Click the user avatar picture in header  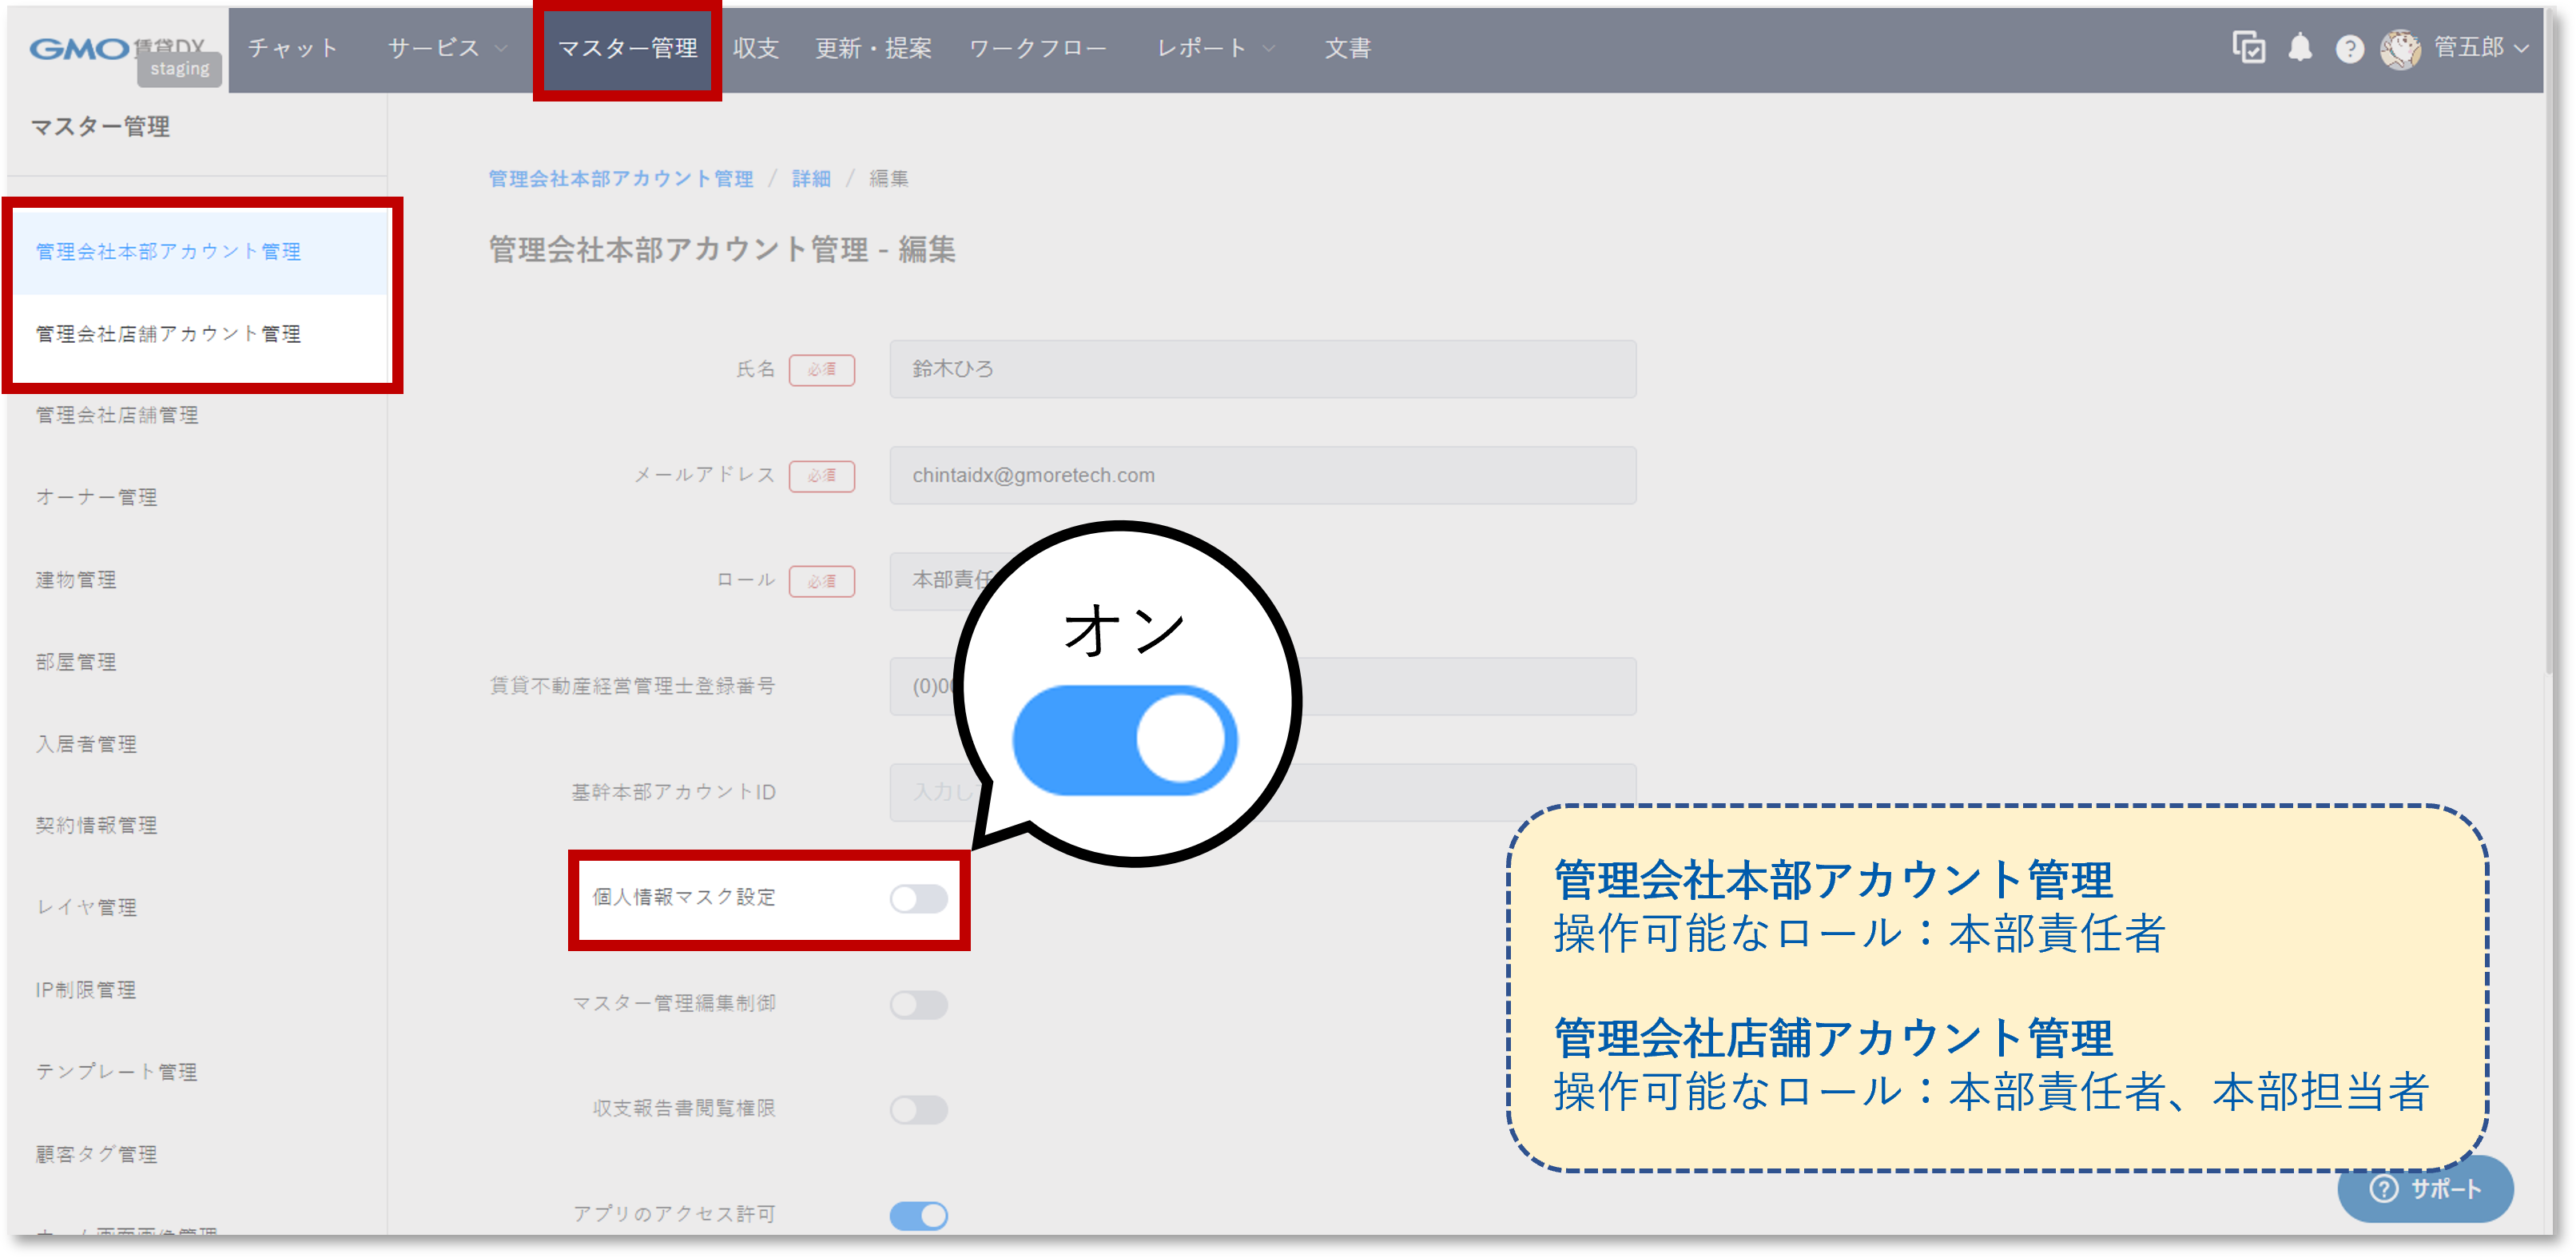tap(2401, 48)
